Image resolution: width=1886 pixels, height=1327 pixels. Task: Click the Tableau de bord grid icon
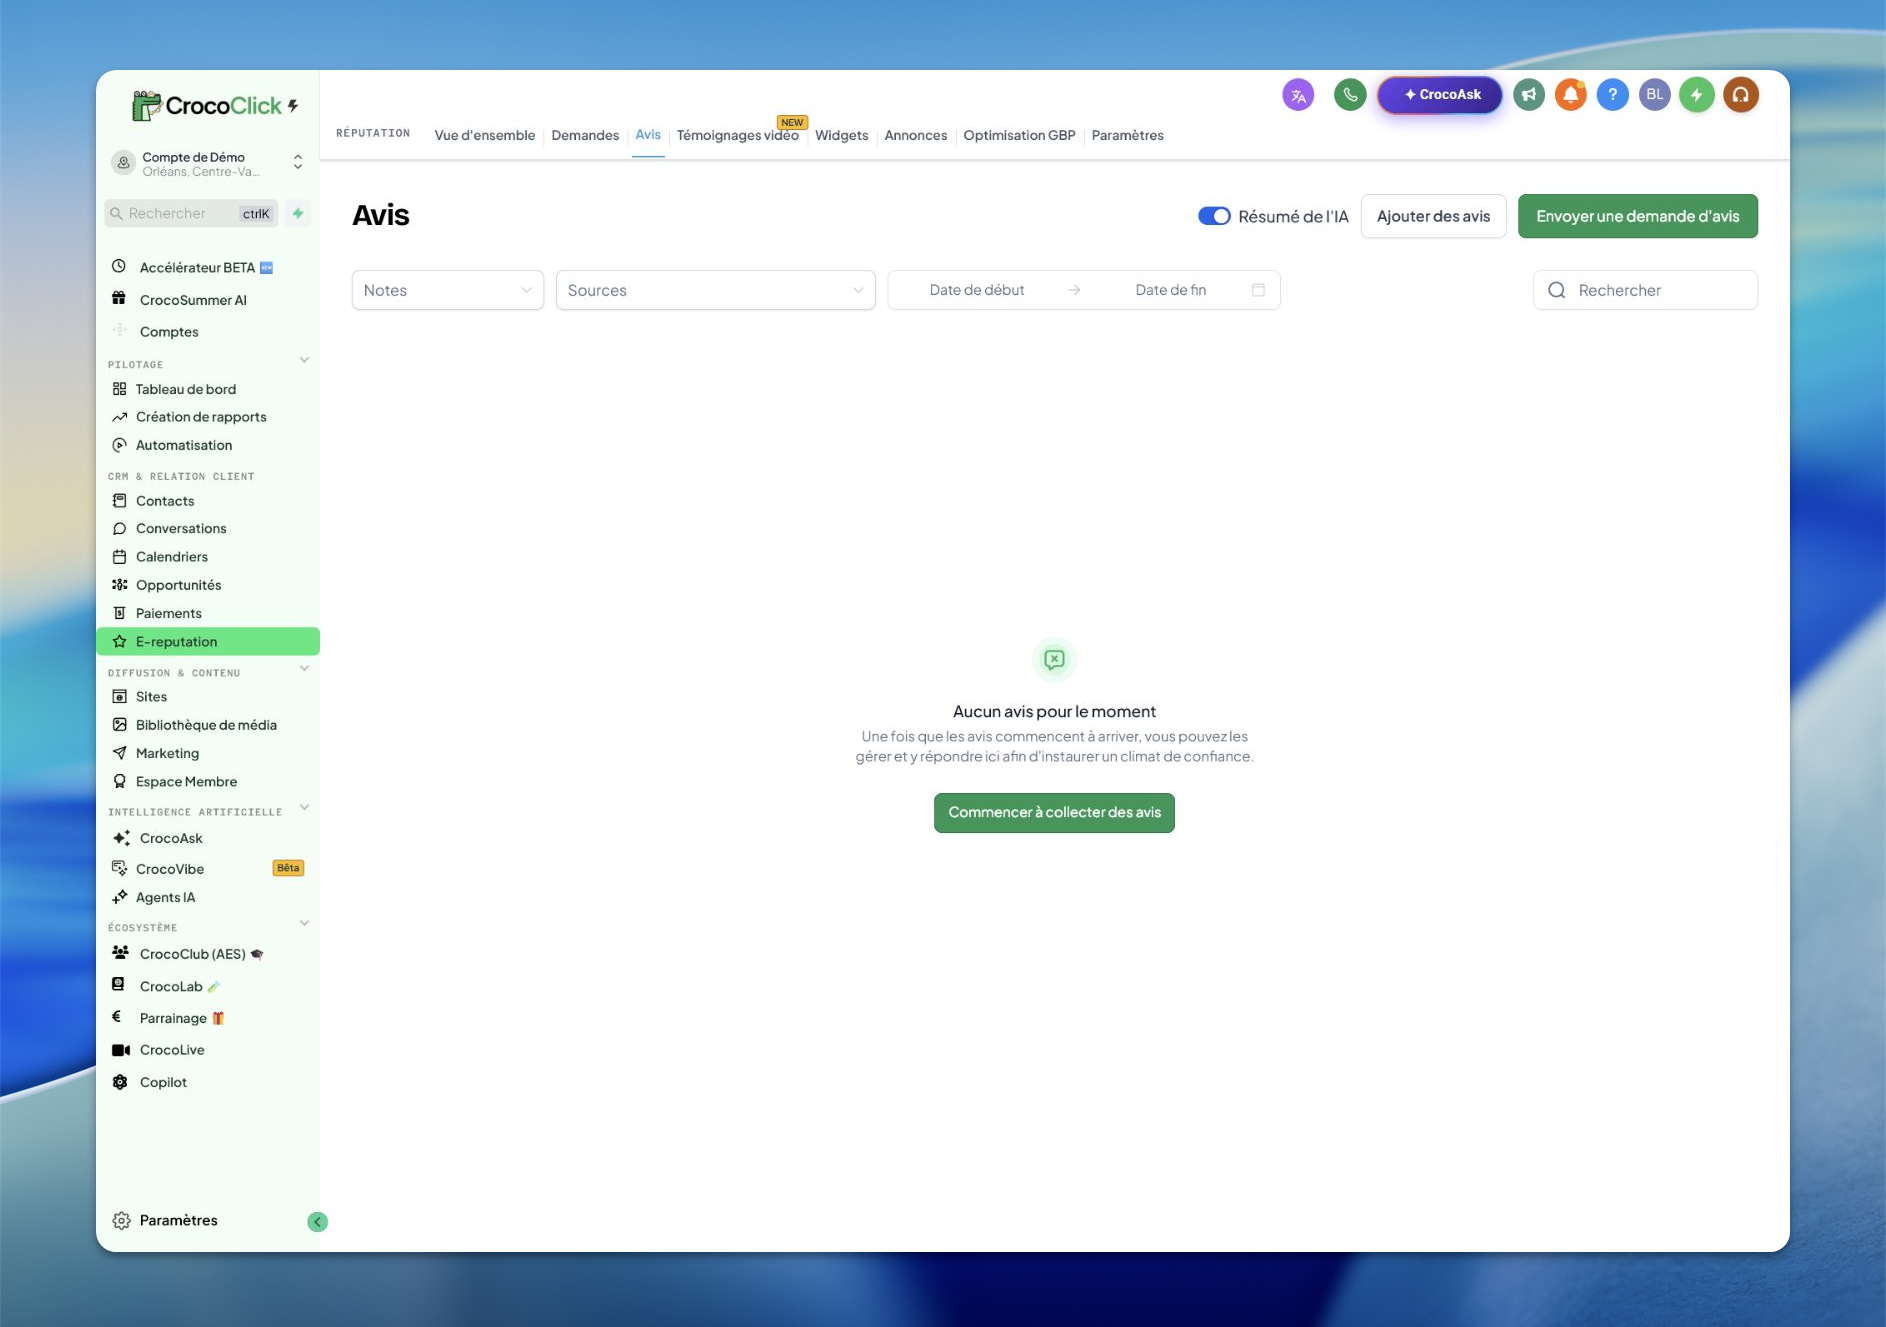click(120, 389)
